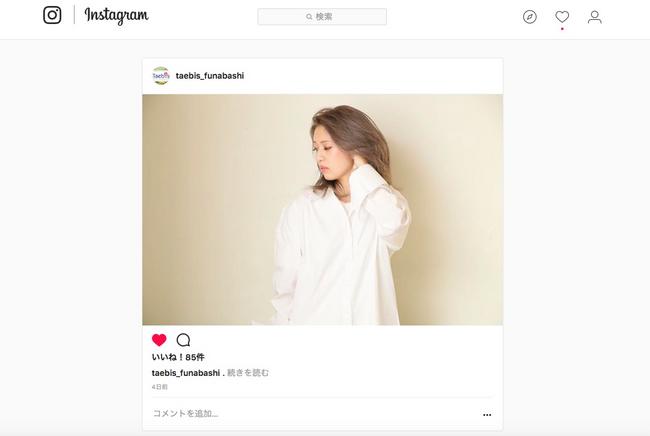Click the magnifier icon in search
Image resolution: width=650 pixels, height=436 pixels.
[x=309, y=17]
